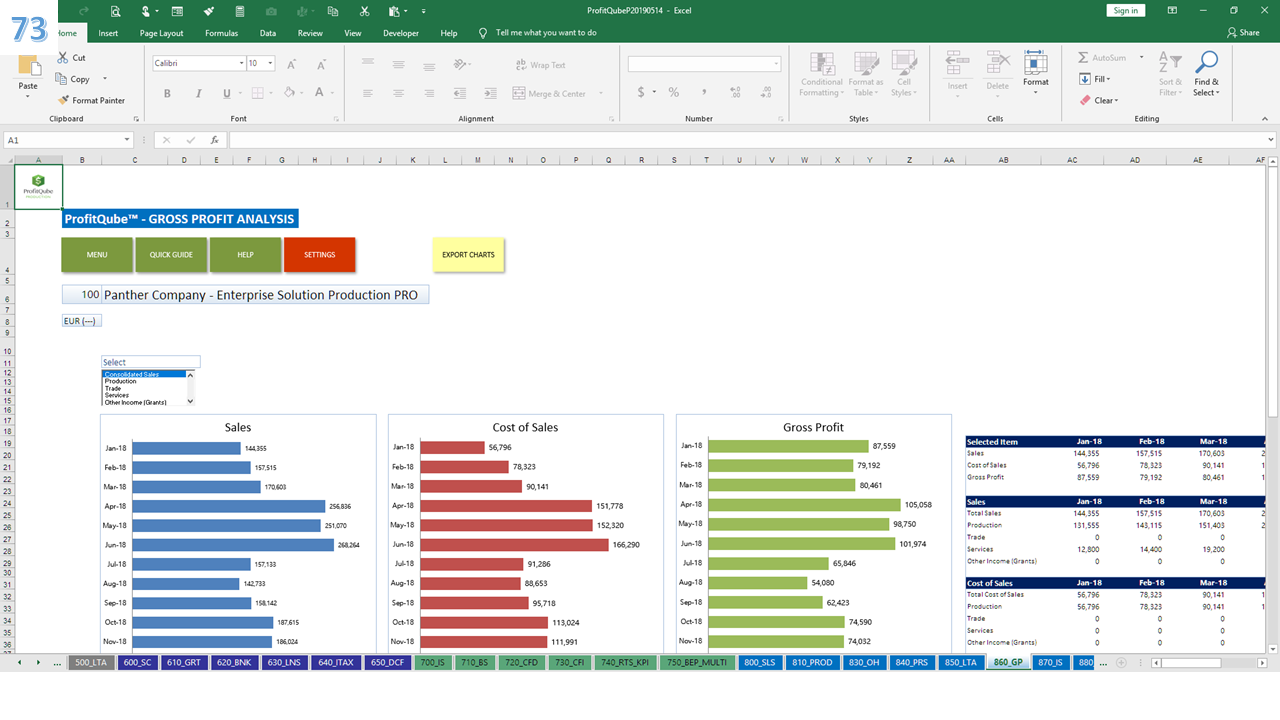Switch to the 600_SC sheet tab
Image resolution: width=1280 pixels, height=720 pixels.
[x=138, y=662]
